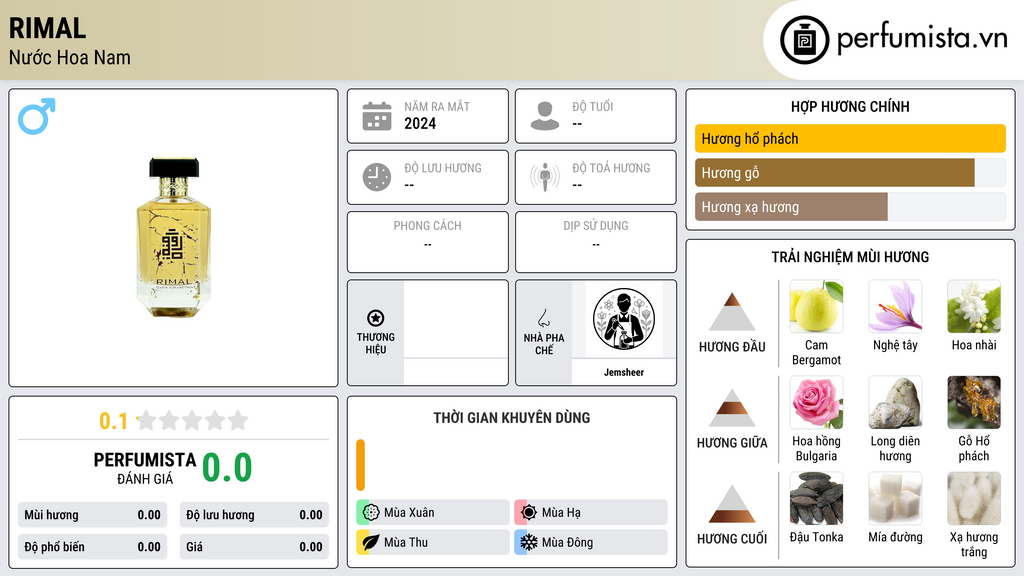Click the spring flower icon for Mùa Xuân
The height and width of the screenshot is (576, 1024).
(370, 512)
